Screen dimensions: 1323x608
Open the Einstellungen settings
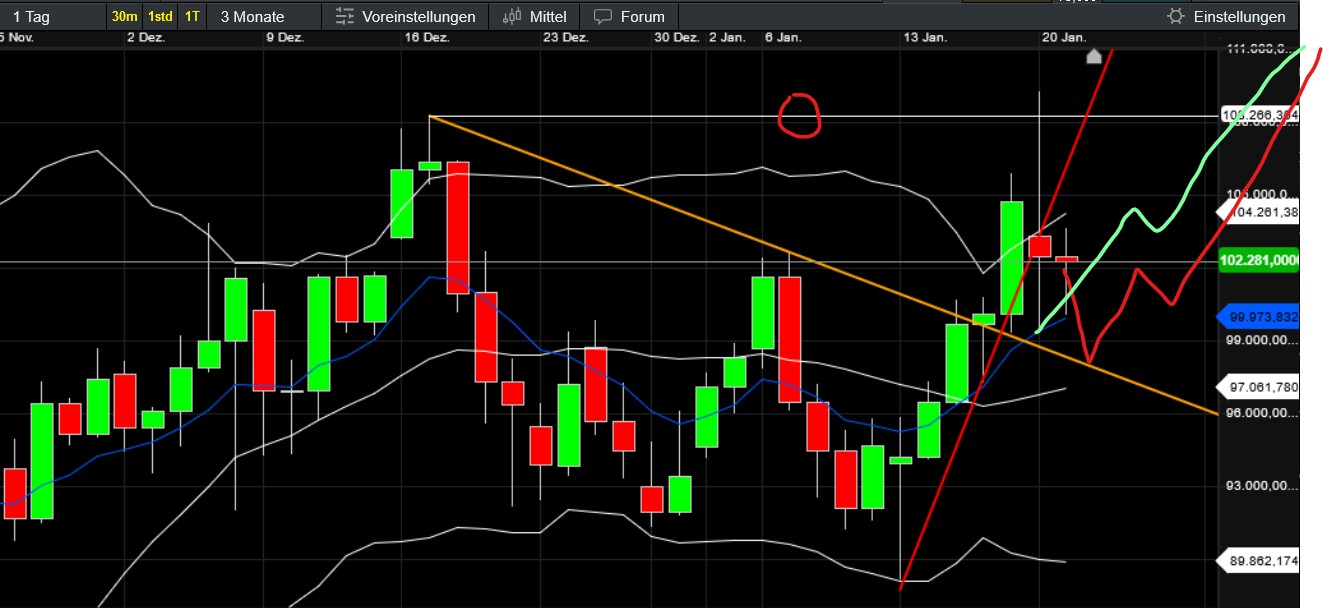click(1227, 16)
